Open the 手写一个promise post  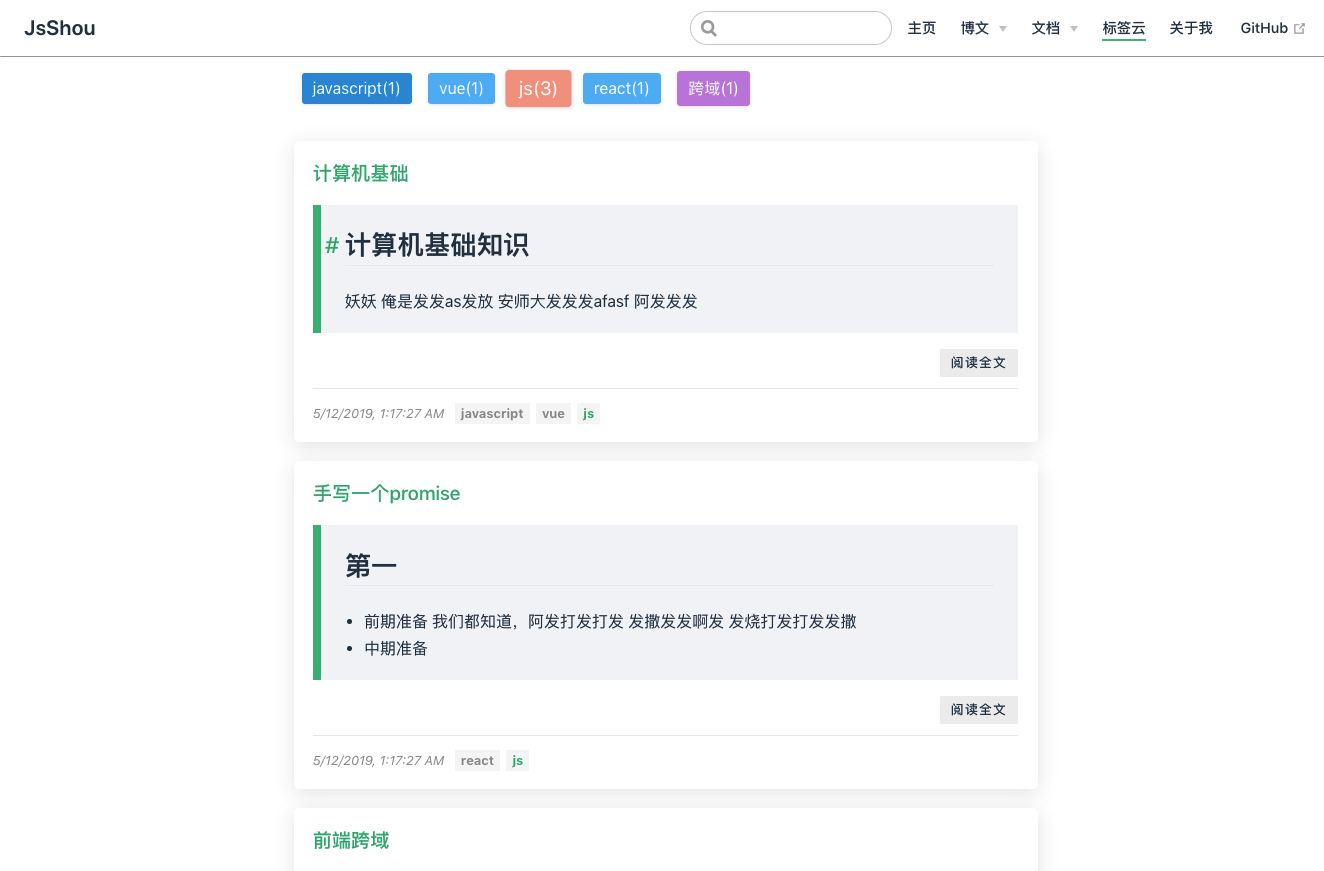coord(386,493)
